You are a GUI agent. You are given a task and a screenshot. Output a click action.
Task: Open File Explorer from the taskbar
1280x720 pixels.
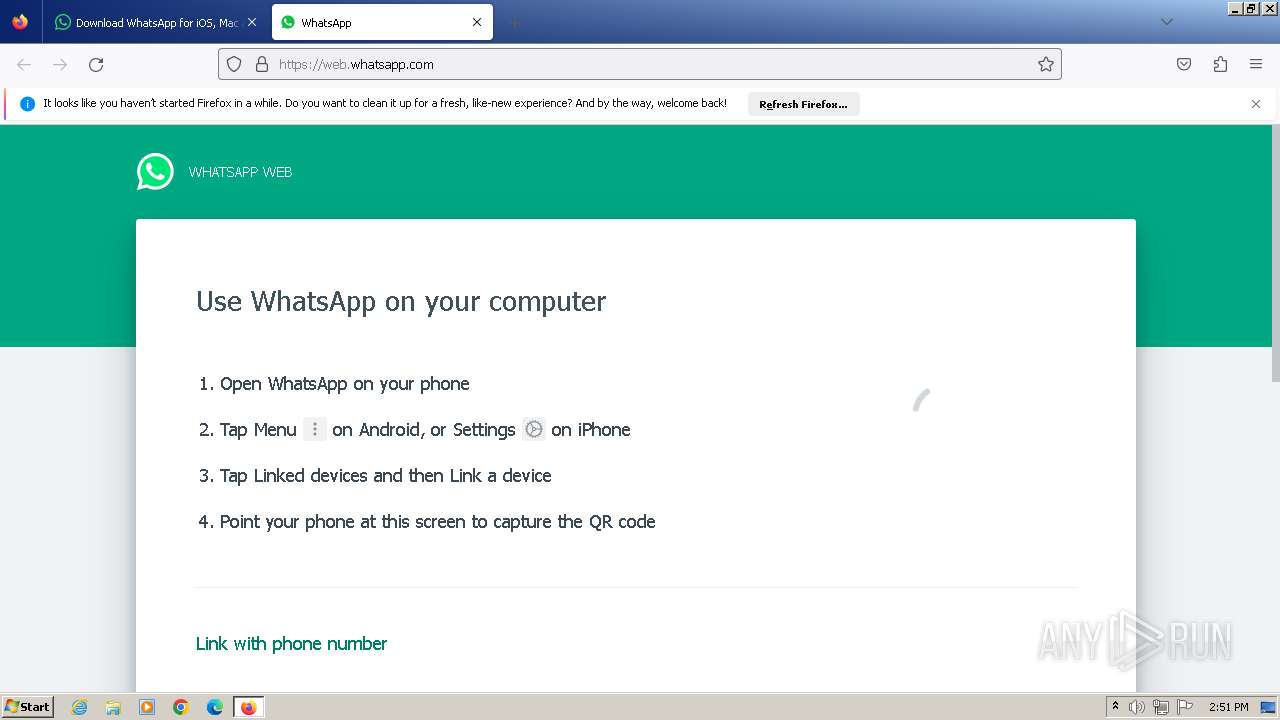113,707
